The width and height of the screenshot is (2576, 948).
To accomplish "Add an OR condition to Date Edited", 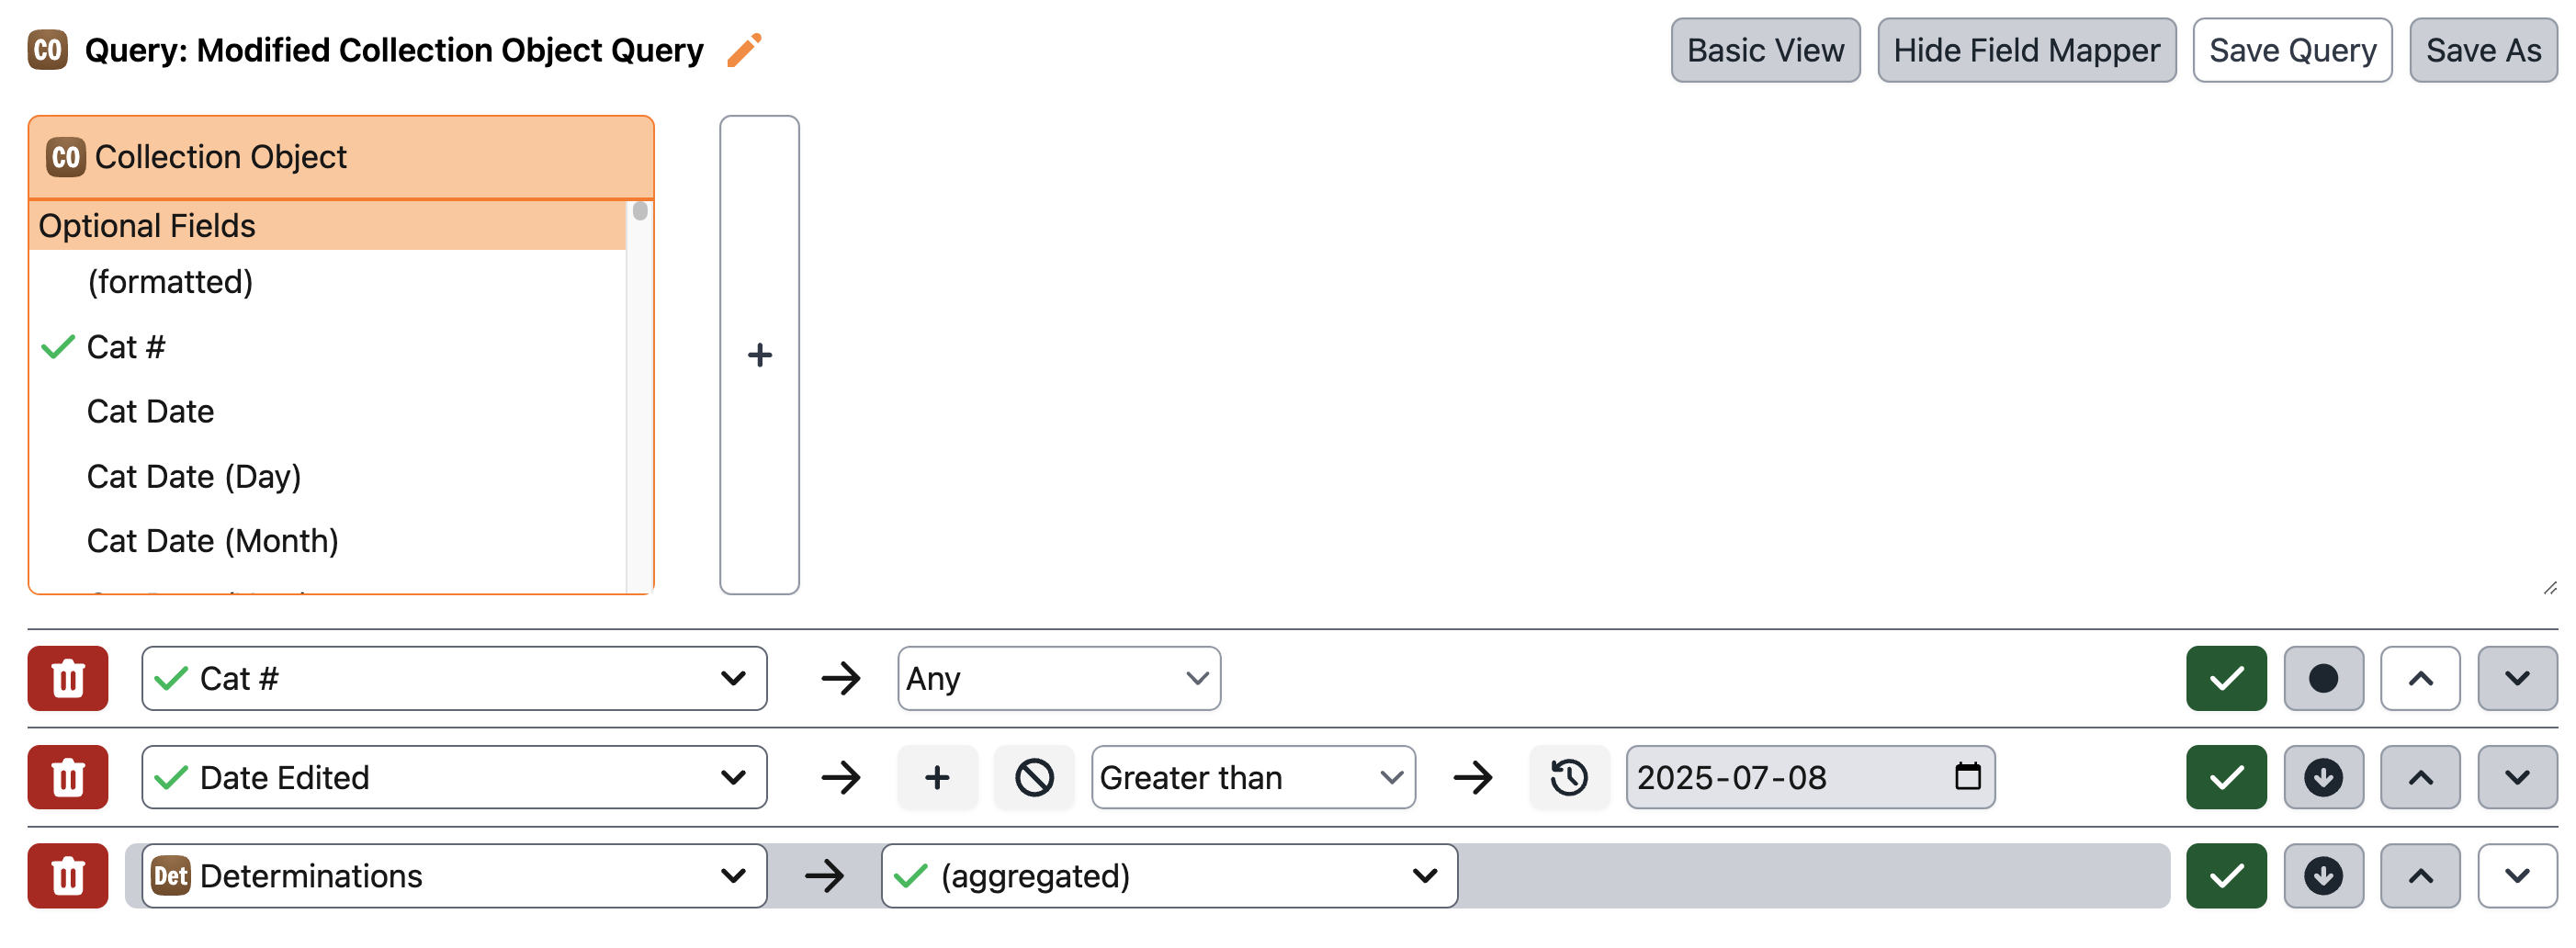I will 937,777.
